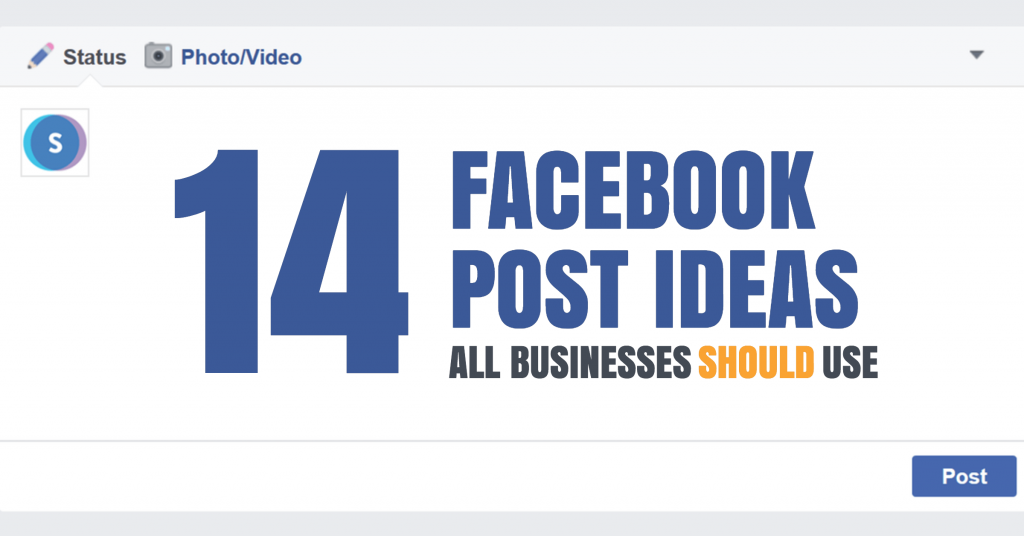Click the white S letter inside avatar circle
1024x536 pixels.
click(x=56, y=142)
